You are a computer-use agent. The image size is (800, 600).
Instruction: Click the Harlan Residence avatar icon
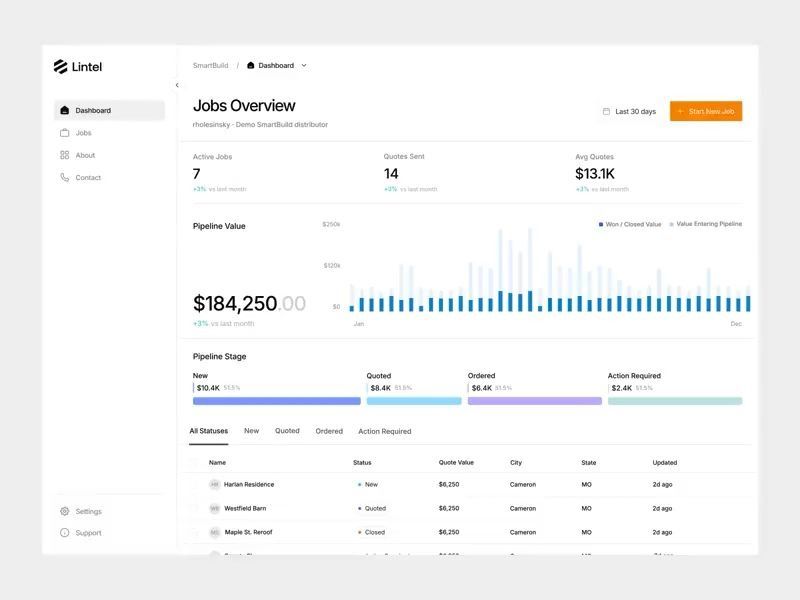pyautogui.click(x=215, y=485)
